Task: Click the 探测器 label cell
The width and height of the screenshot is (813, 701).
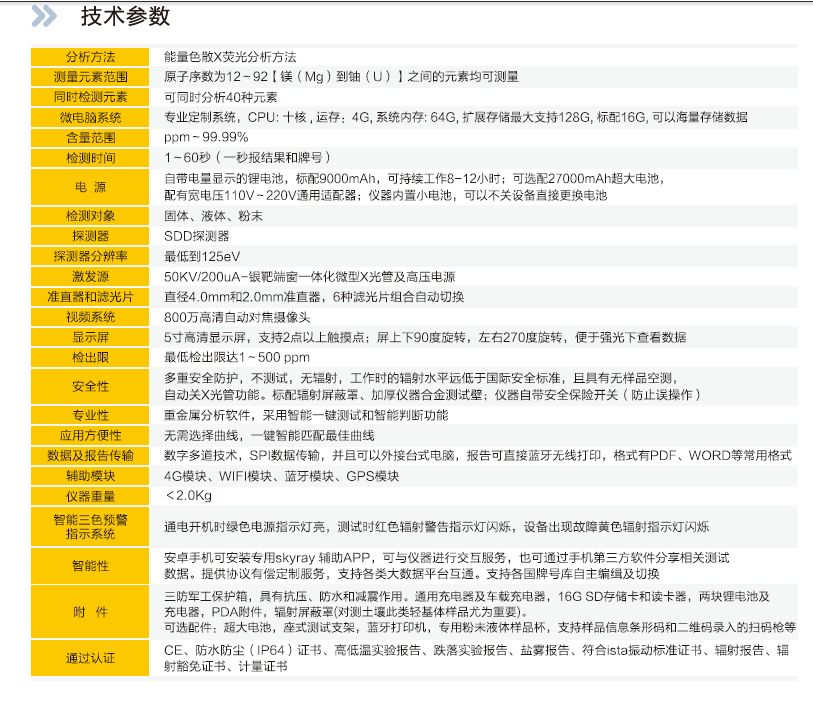Action: point(91,236)
